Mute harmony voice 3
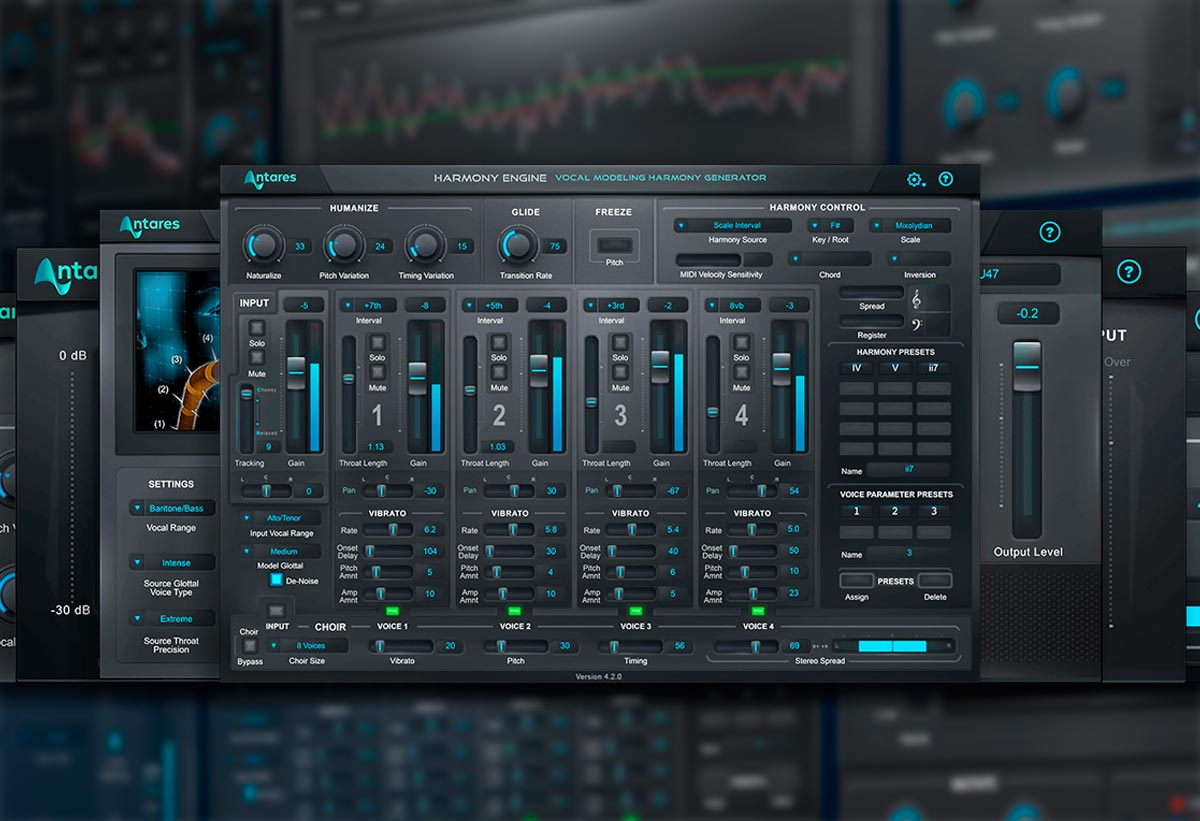Image resolution: width=1200 pixels, height=821 pixels. (x=620, y=372)
